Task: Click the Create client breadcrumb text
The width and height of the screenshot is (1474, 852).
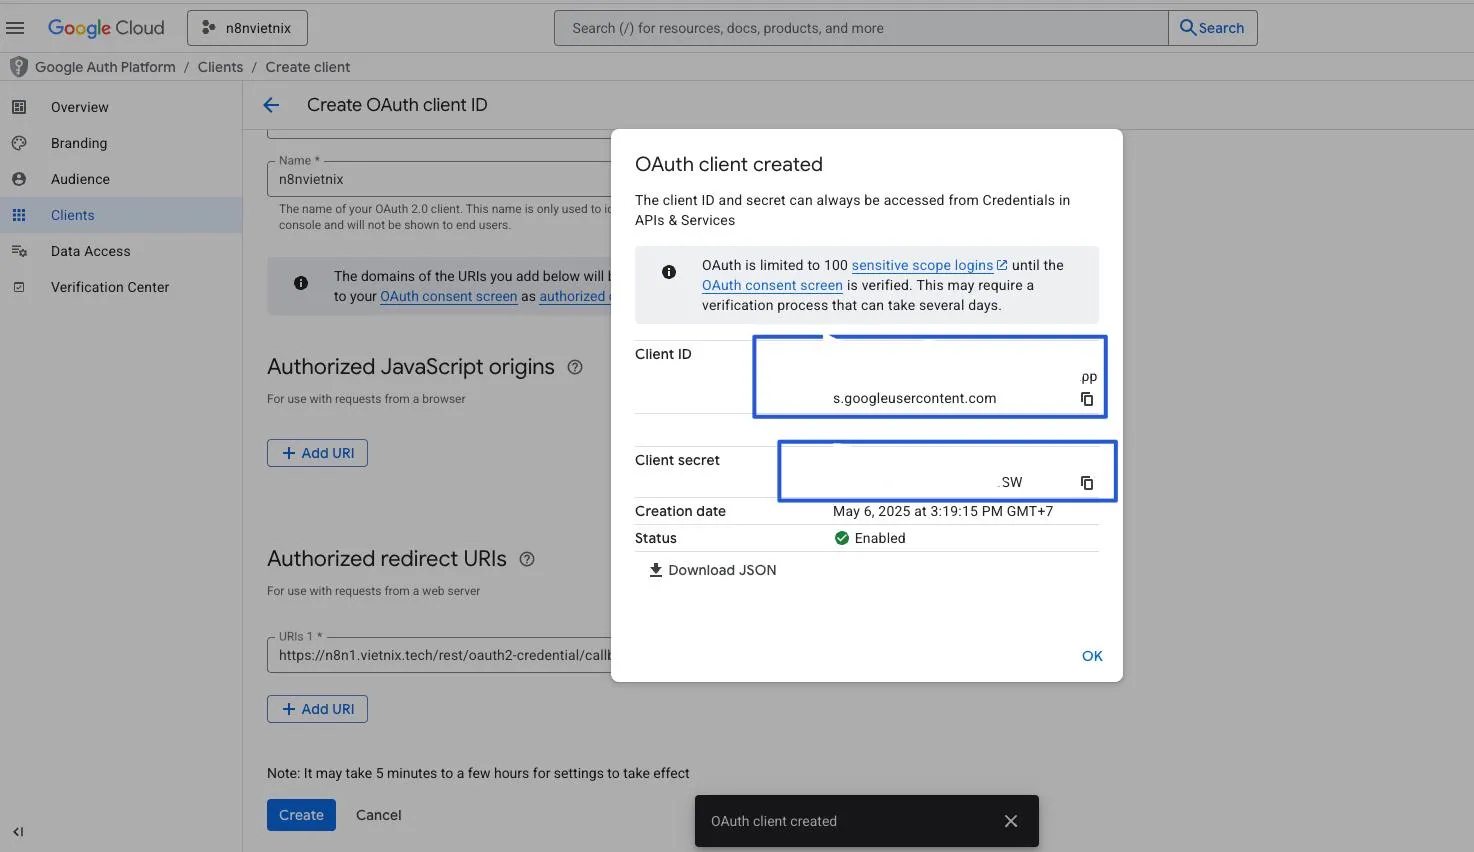Action: pyautogui.click(x=308, y=67)
